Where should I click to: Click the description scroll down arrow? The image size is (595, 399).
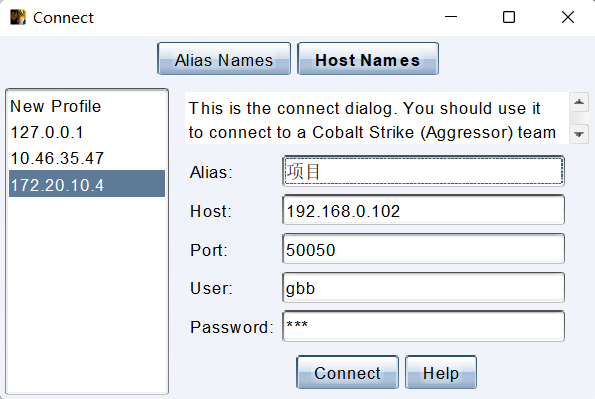point(579,134)
